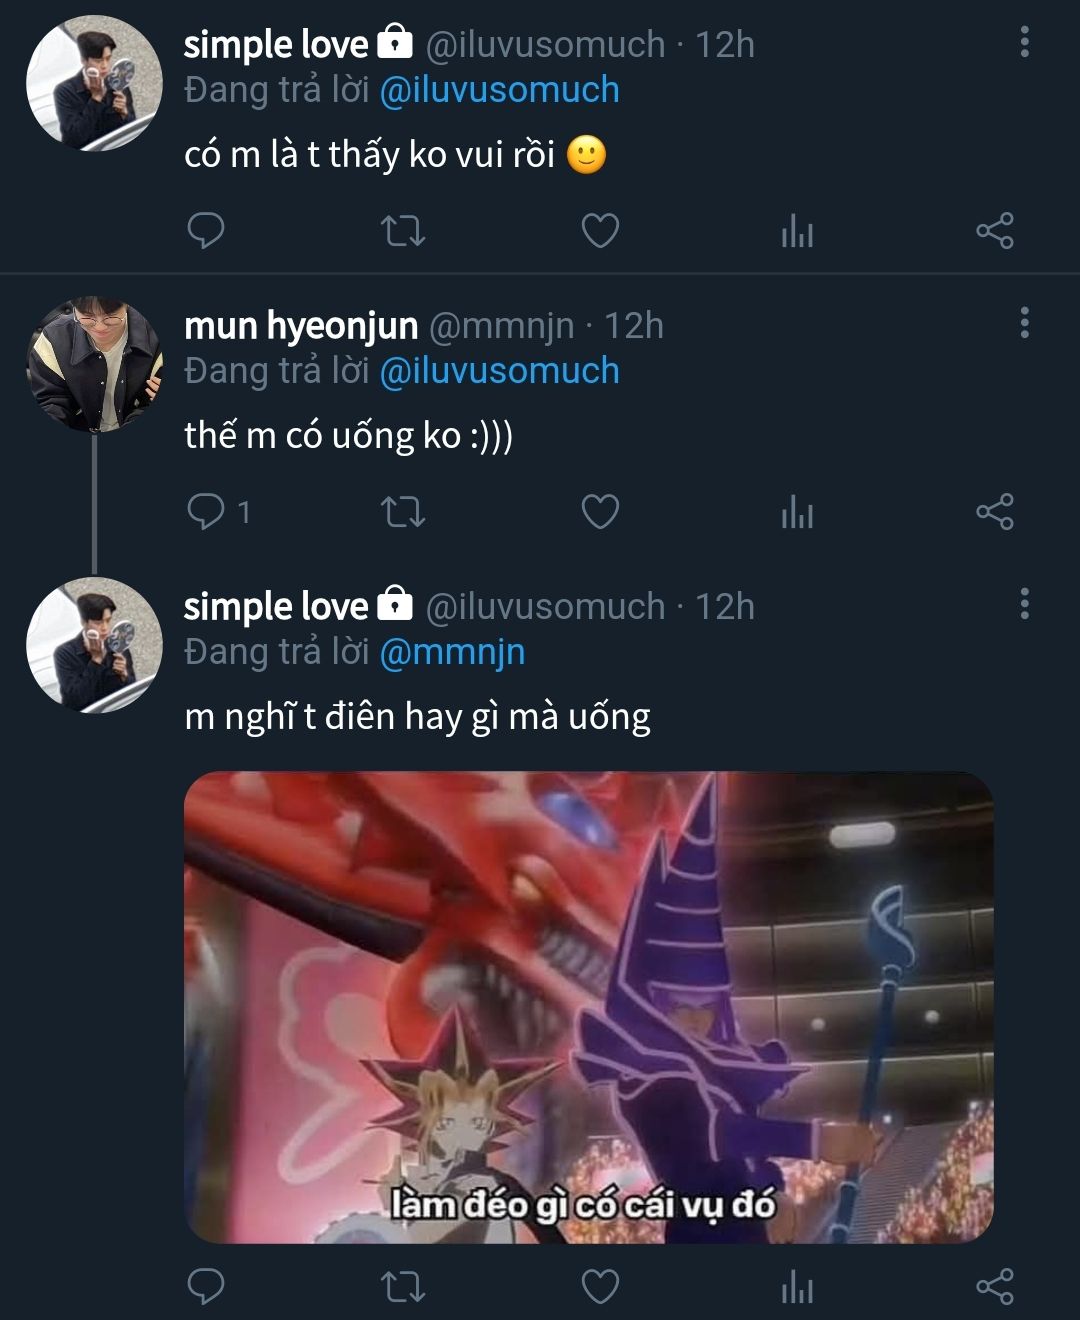Open the @iluvusomuch mention link in first tweet

click(x=499, y=90)
